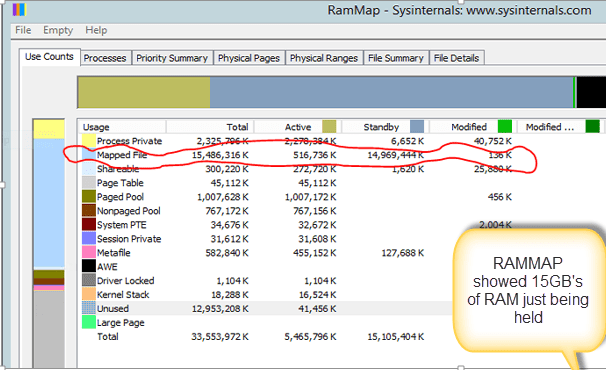606x370 pixels.
Task: Select the Page Table row label
Action: coord(120,183)
